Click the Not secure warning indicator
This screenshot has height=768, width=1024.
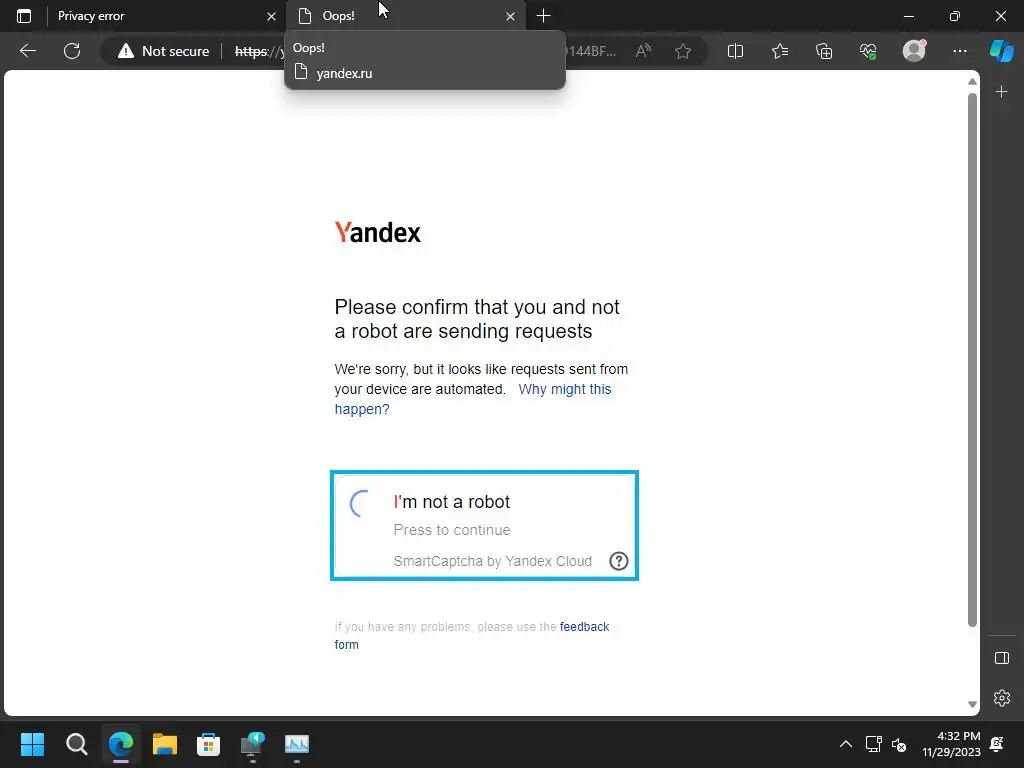[163, 51]
